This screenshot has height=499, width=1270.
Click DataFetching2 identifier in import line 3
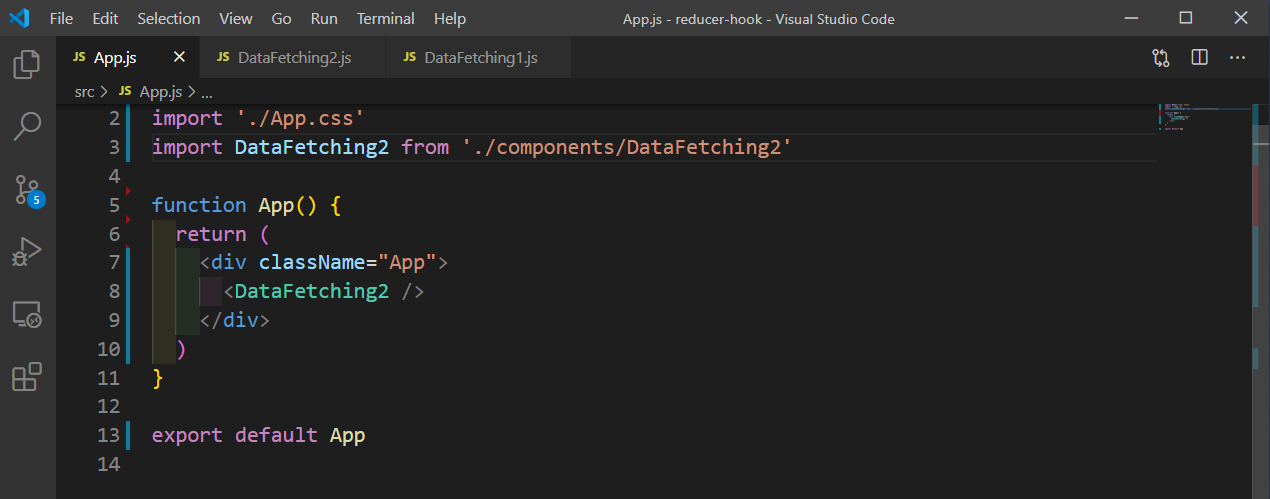[312, 147]
